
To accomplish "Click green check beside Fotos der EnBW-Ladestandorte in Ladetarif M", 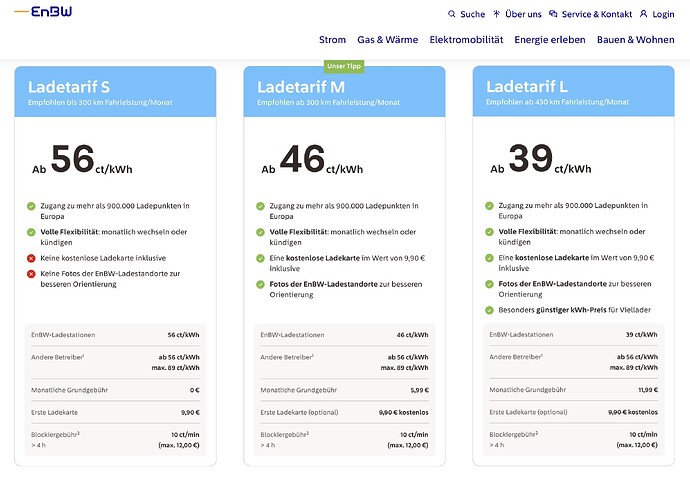I will click(261, 284).
